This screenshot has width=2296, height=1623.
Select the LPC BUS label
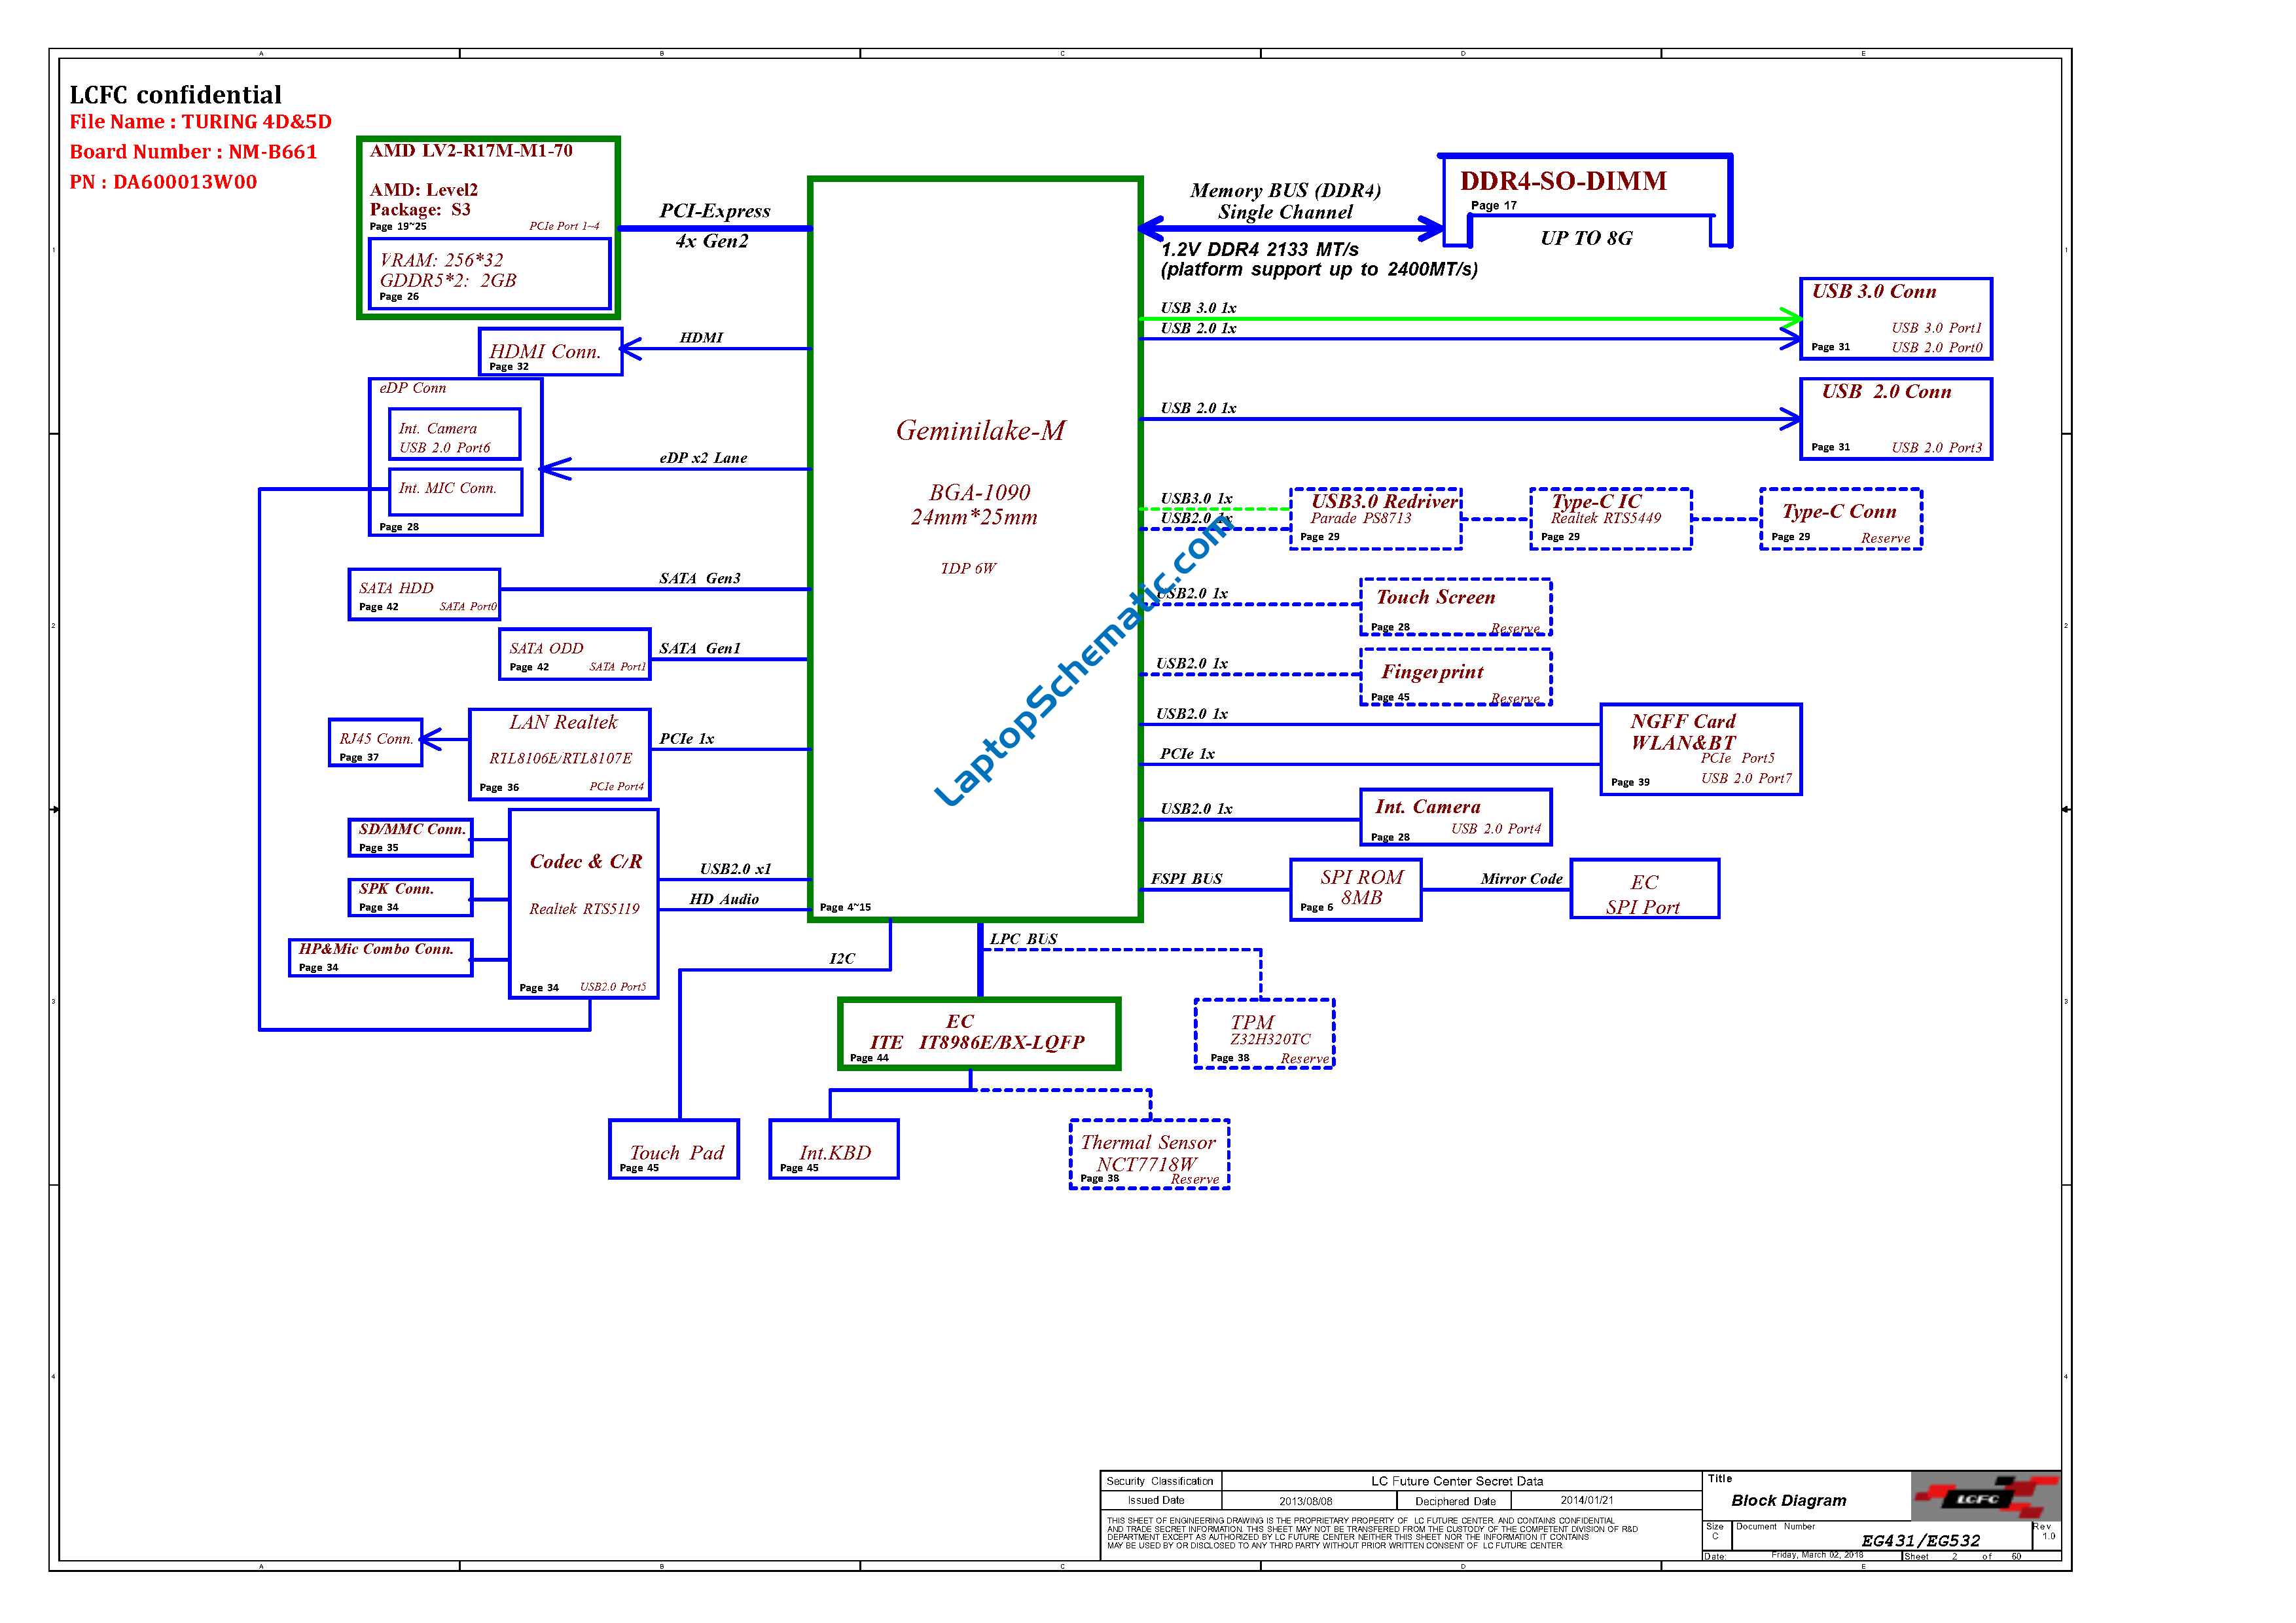1024,939
